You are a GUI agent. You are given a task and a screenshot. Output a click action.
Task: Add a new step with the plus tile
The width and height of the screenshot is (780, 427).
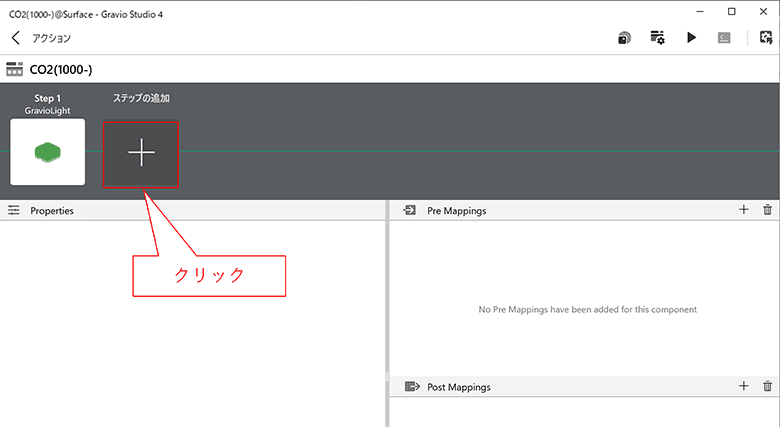pyautogui.click(x=141, y=154)
